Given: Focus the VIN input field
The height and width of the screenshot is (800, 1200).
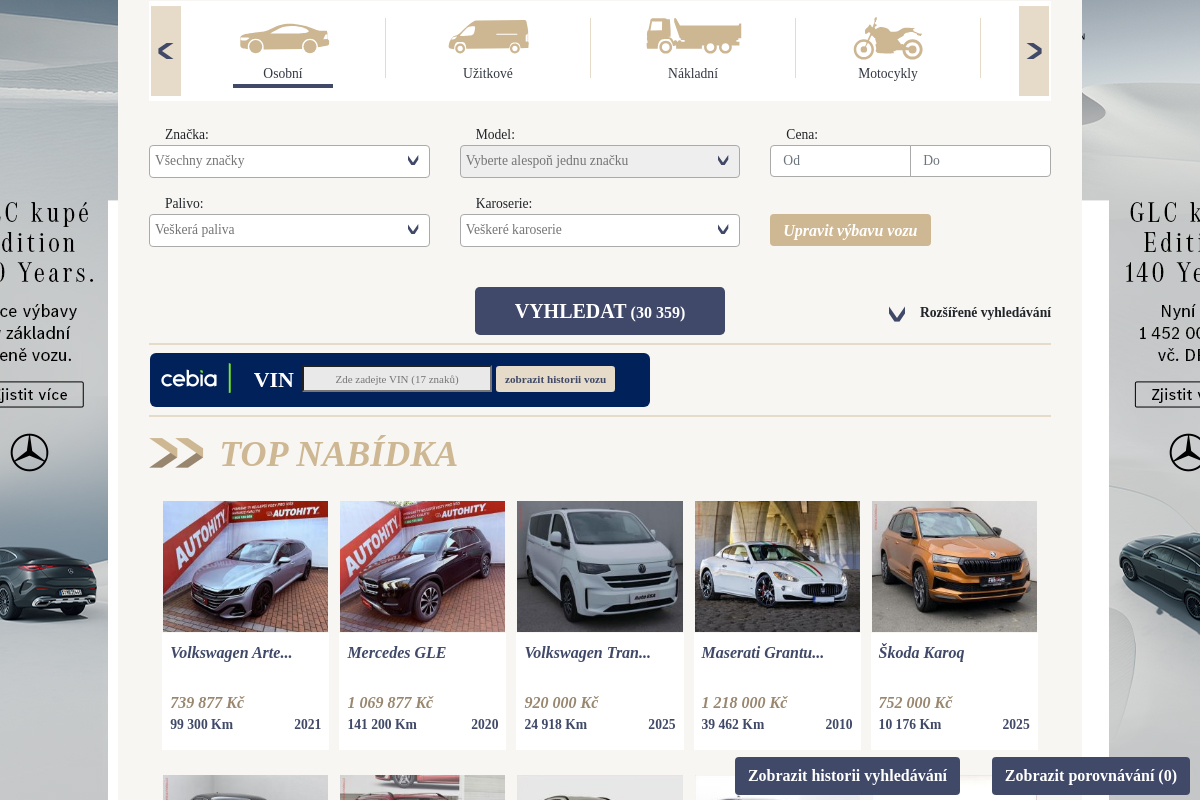Looking at the screenshot, I should point(397,379).
